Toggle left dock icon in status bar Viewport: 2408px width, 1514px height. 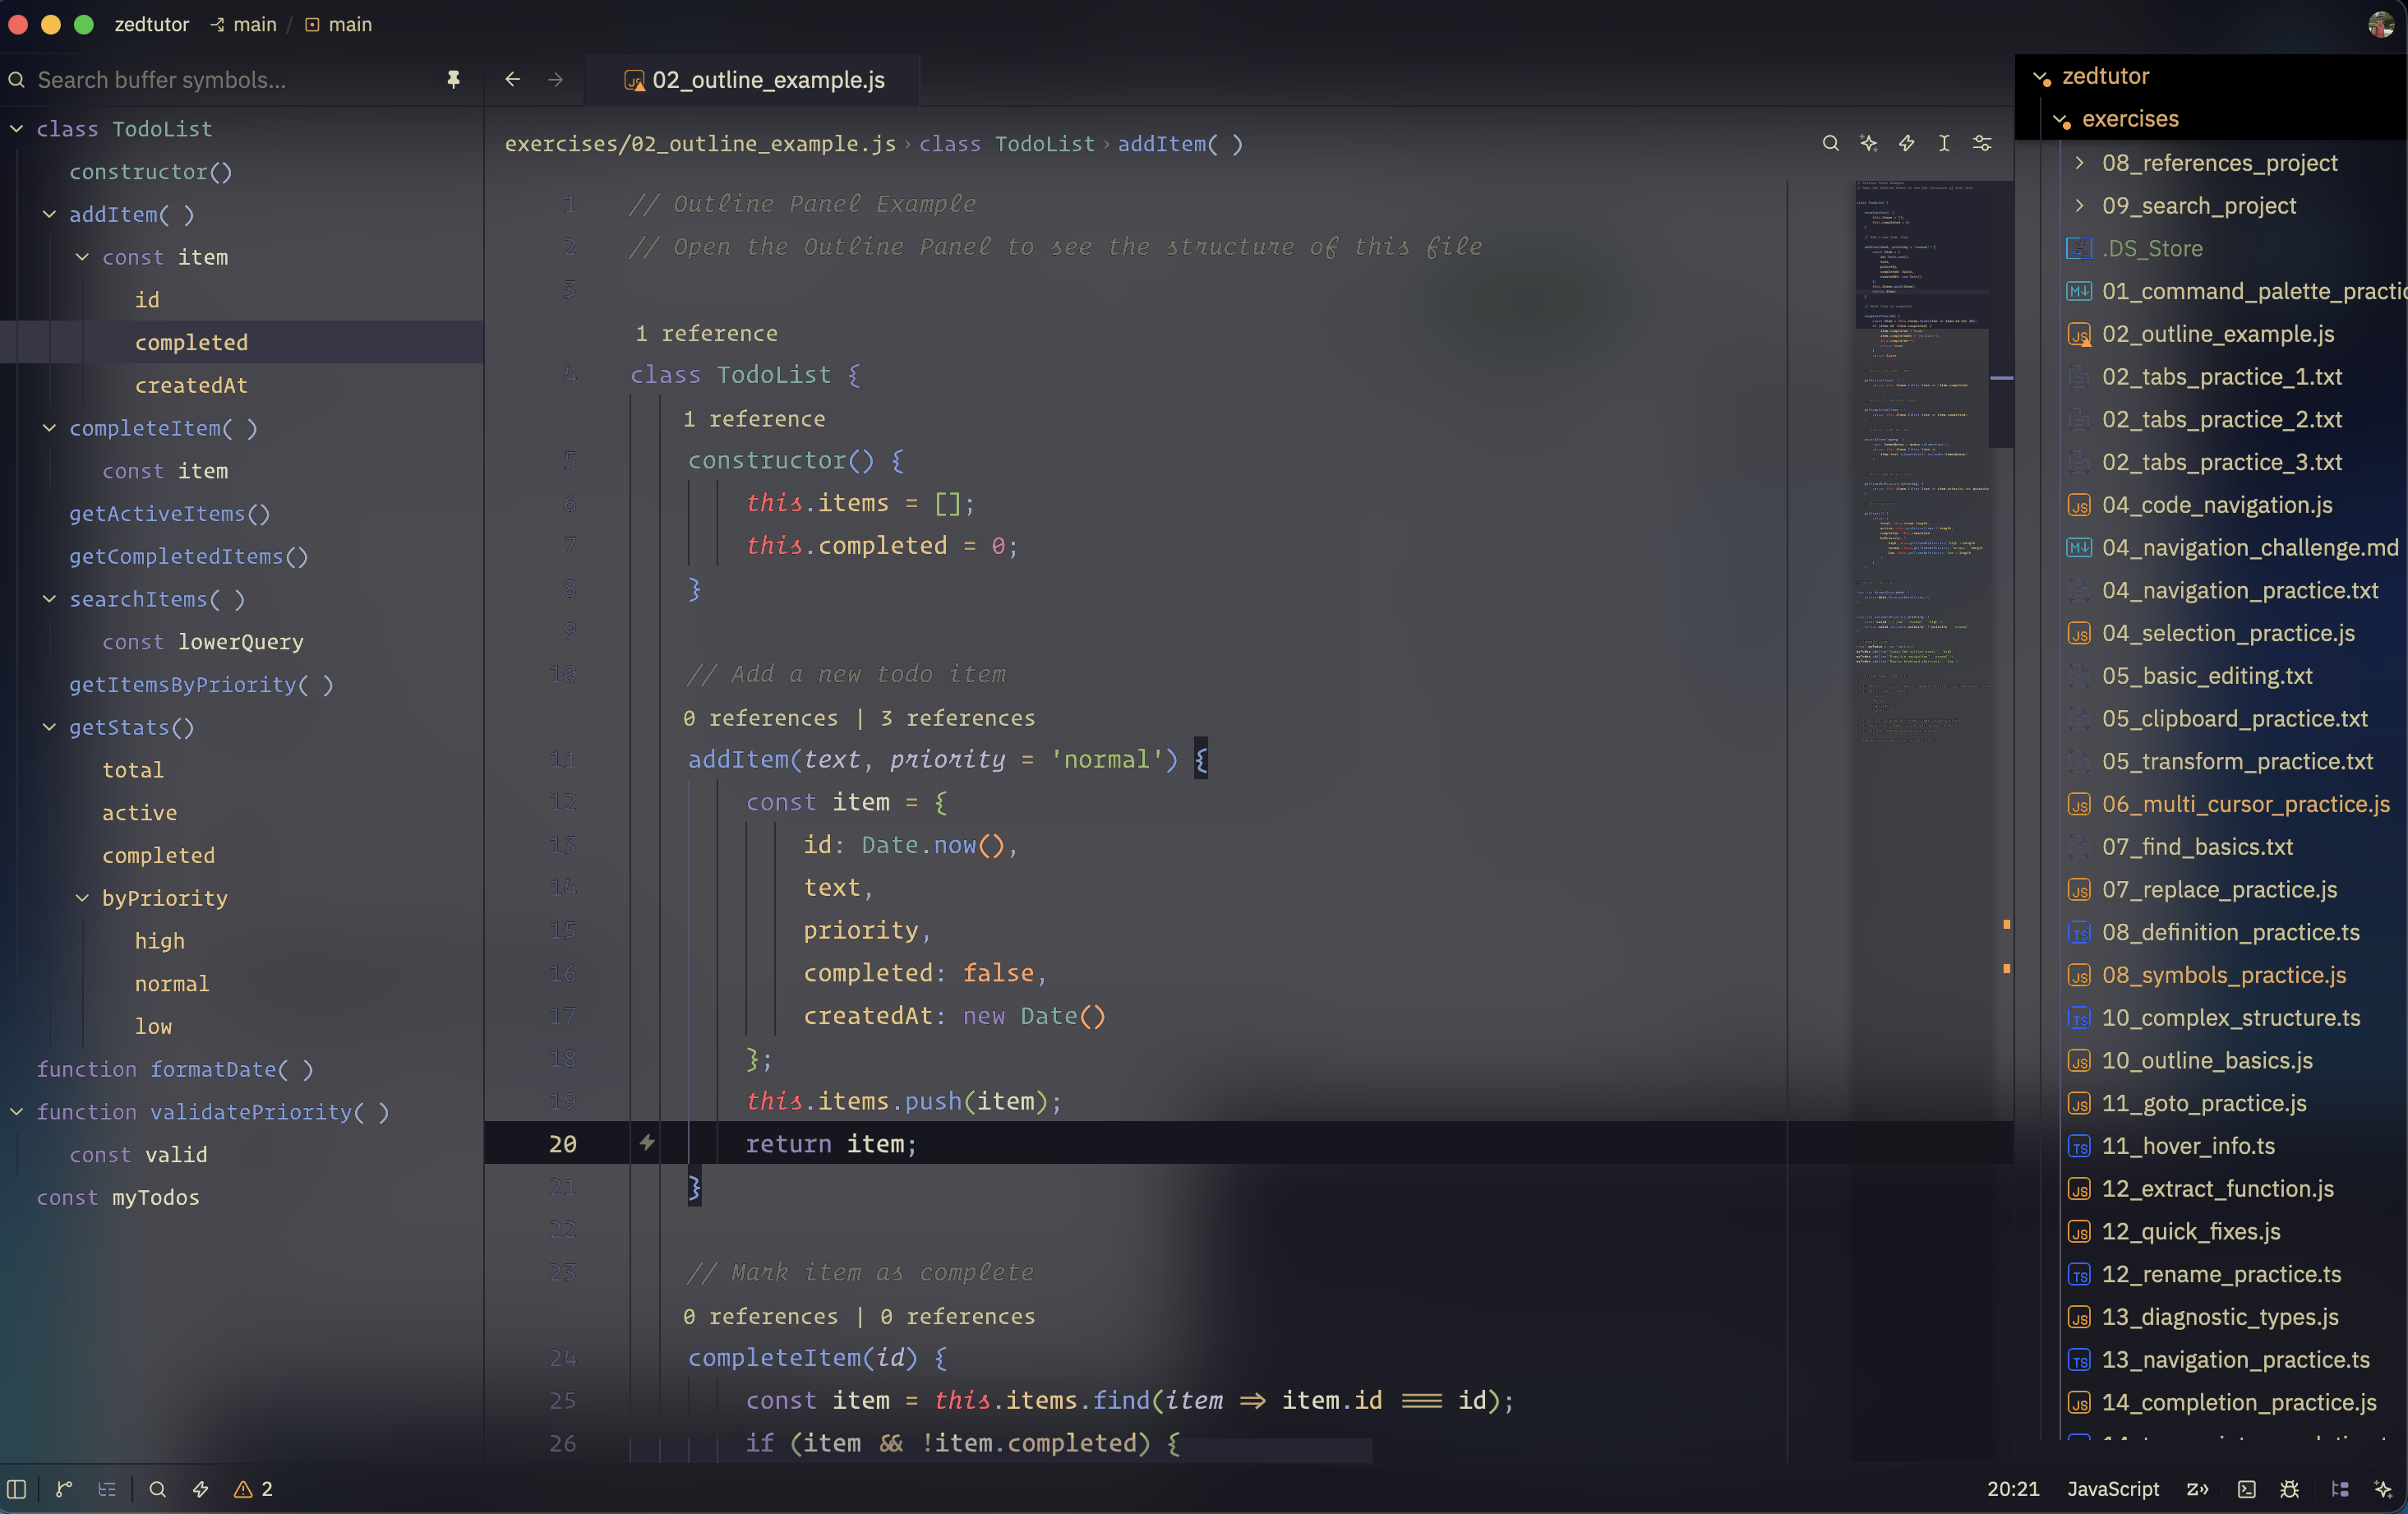17,1489
